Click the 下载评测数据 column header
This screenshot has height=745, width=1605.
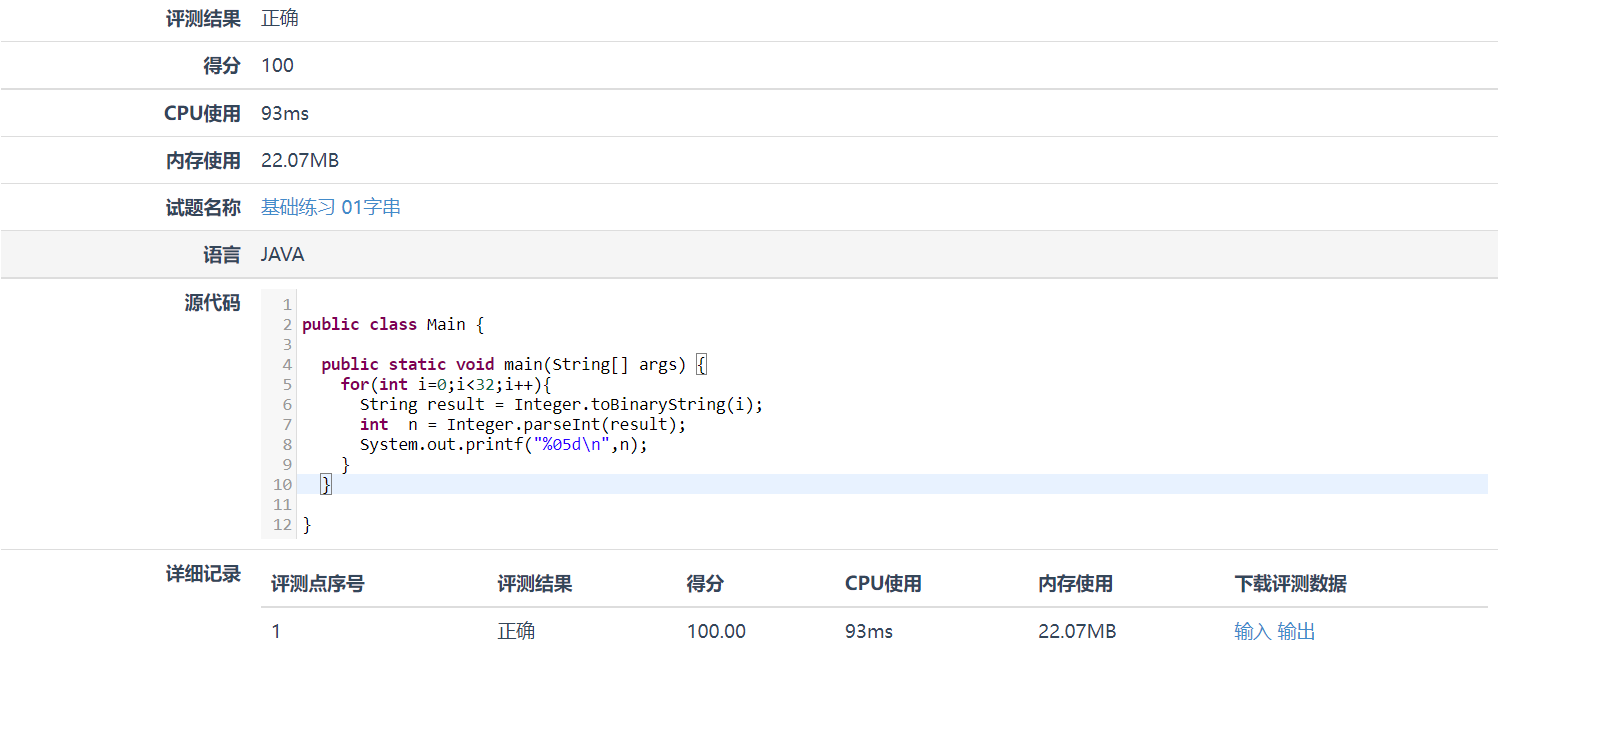[x=1290, y=583]
